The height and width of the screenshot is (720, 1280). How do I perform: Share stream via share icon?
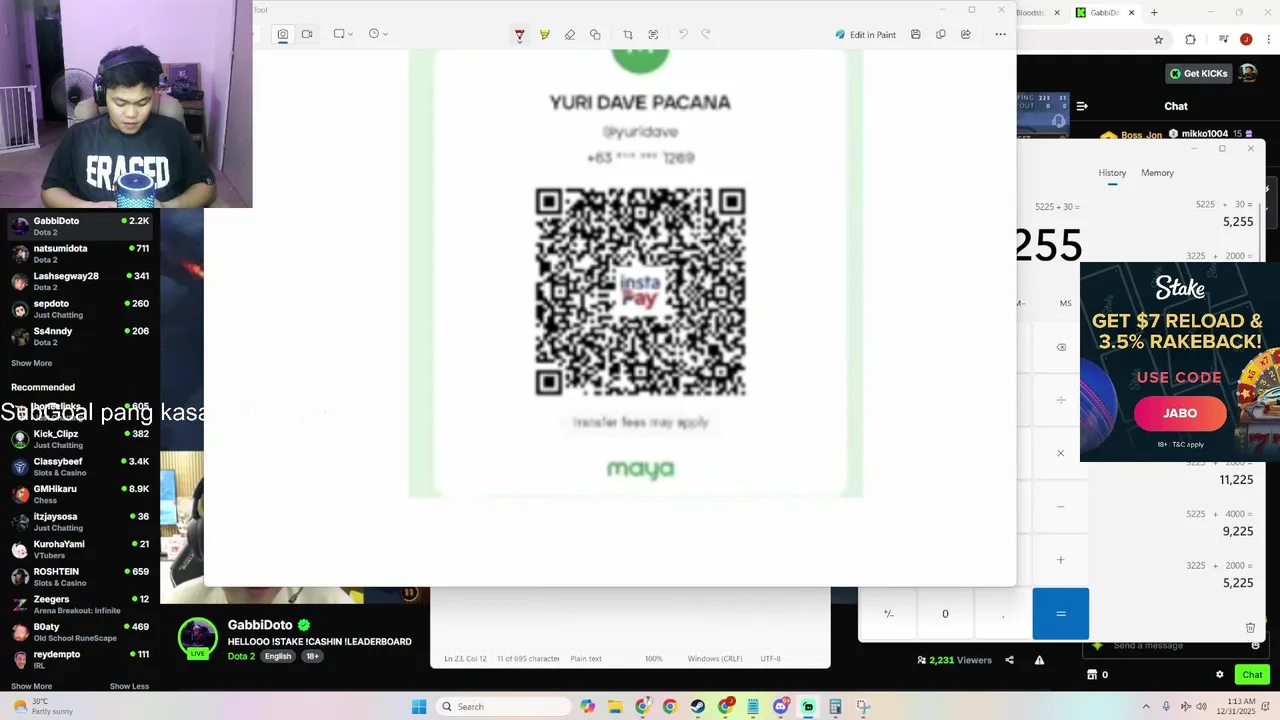pyautogui.click(x=1009, y=660)
